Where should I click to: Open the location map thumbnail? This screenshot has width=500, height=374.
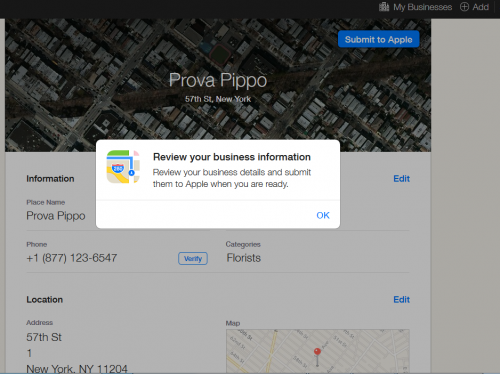318,351
